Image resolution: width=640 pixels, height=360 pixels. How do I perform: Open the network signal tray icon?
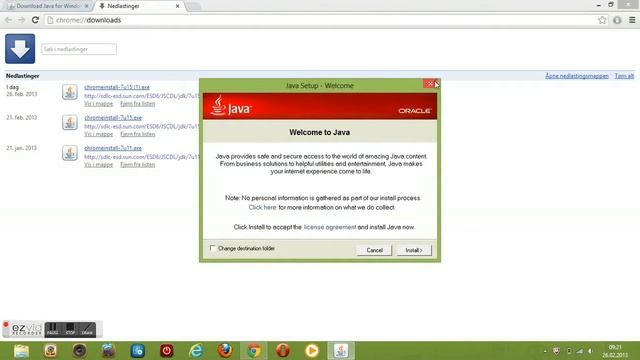coord(580,351)
